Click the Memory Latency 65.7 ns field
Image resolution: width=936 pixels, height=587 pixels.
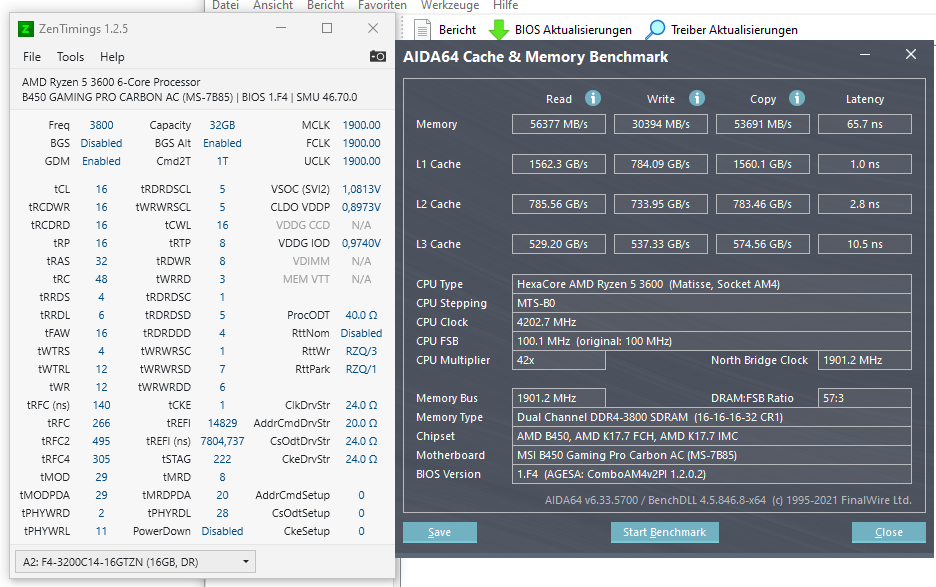[865, 124]
